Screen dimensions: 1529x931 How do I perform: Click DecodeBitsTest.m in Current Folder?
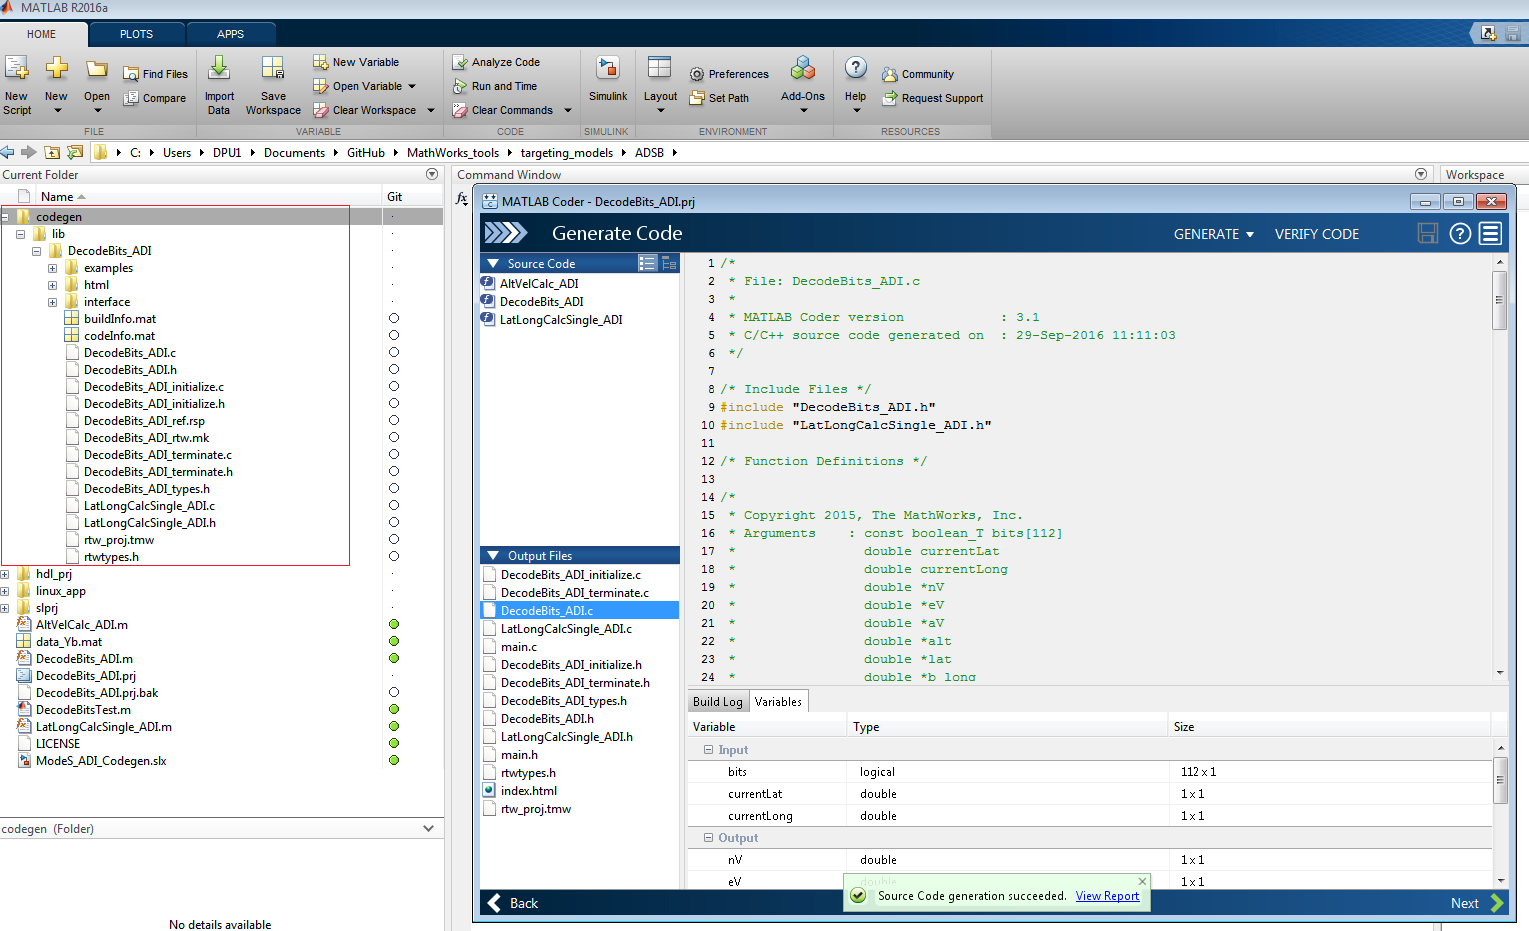pyautogui.click(x=83, y=710)
